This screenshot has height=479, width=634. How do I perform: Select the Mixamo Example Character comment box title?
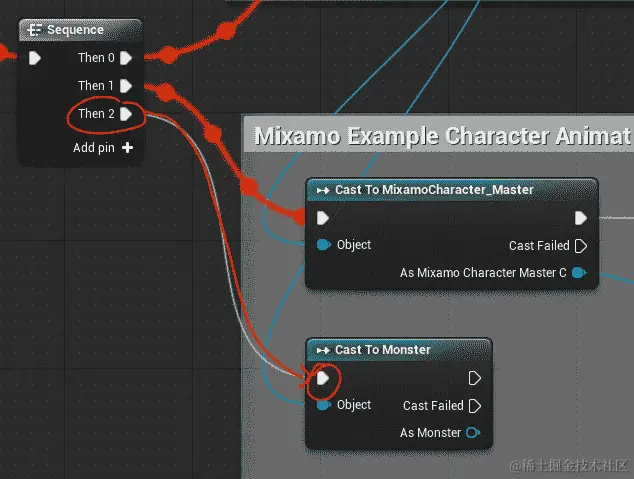coord(442,135)
